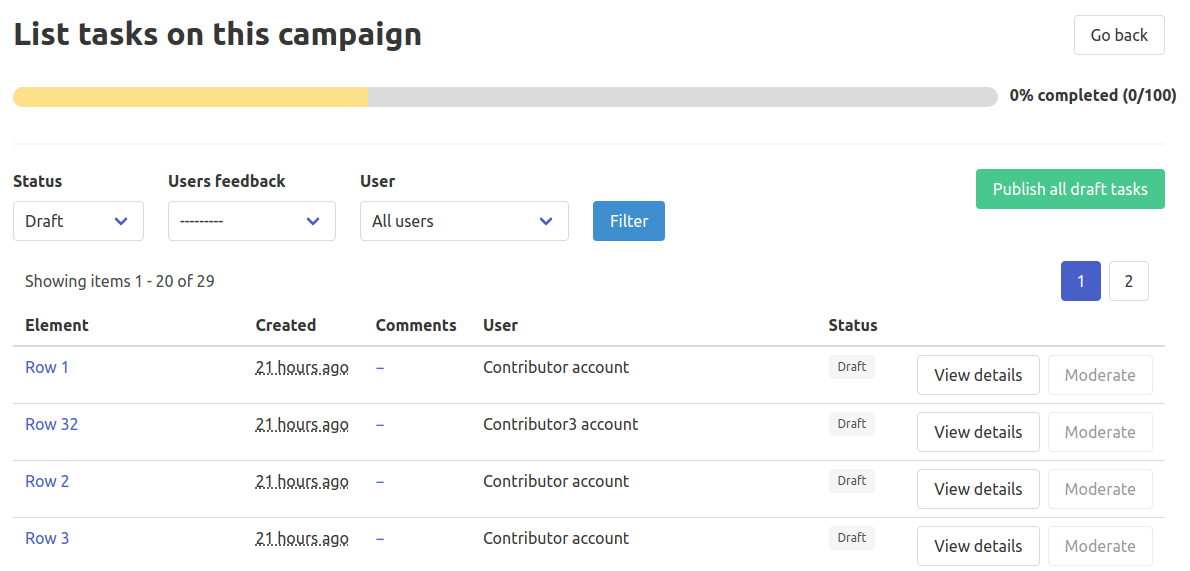The image size is (1190, 571).
Task: Click the 'Users feedback' filter label
Action: pyautogui.click(x=227, y=181)
